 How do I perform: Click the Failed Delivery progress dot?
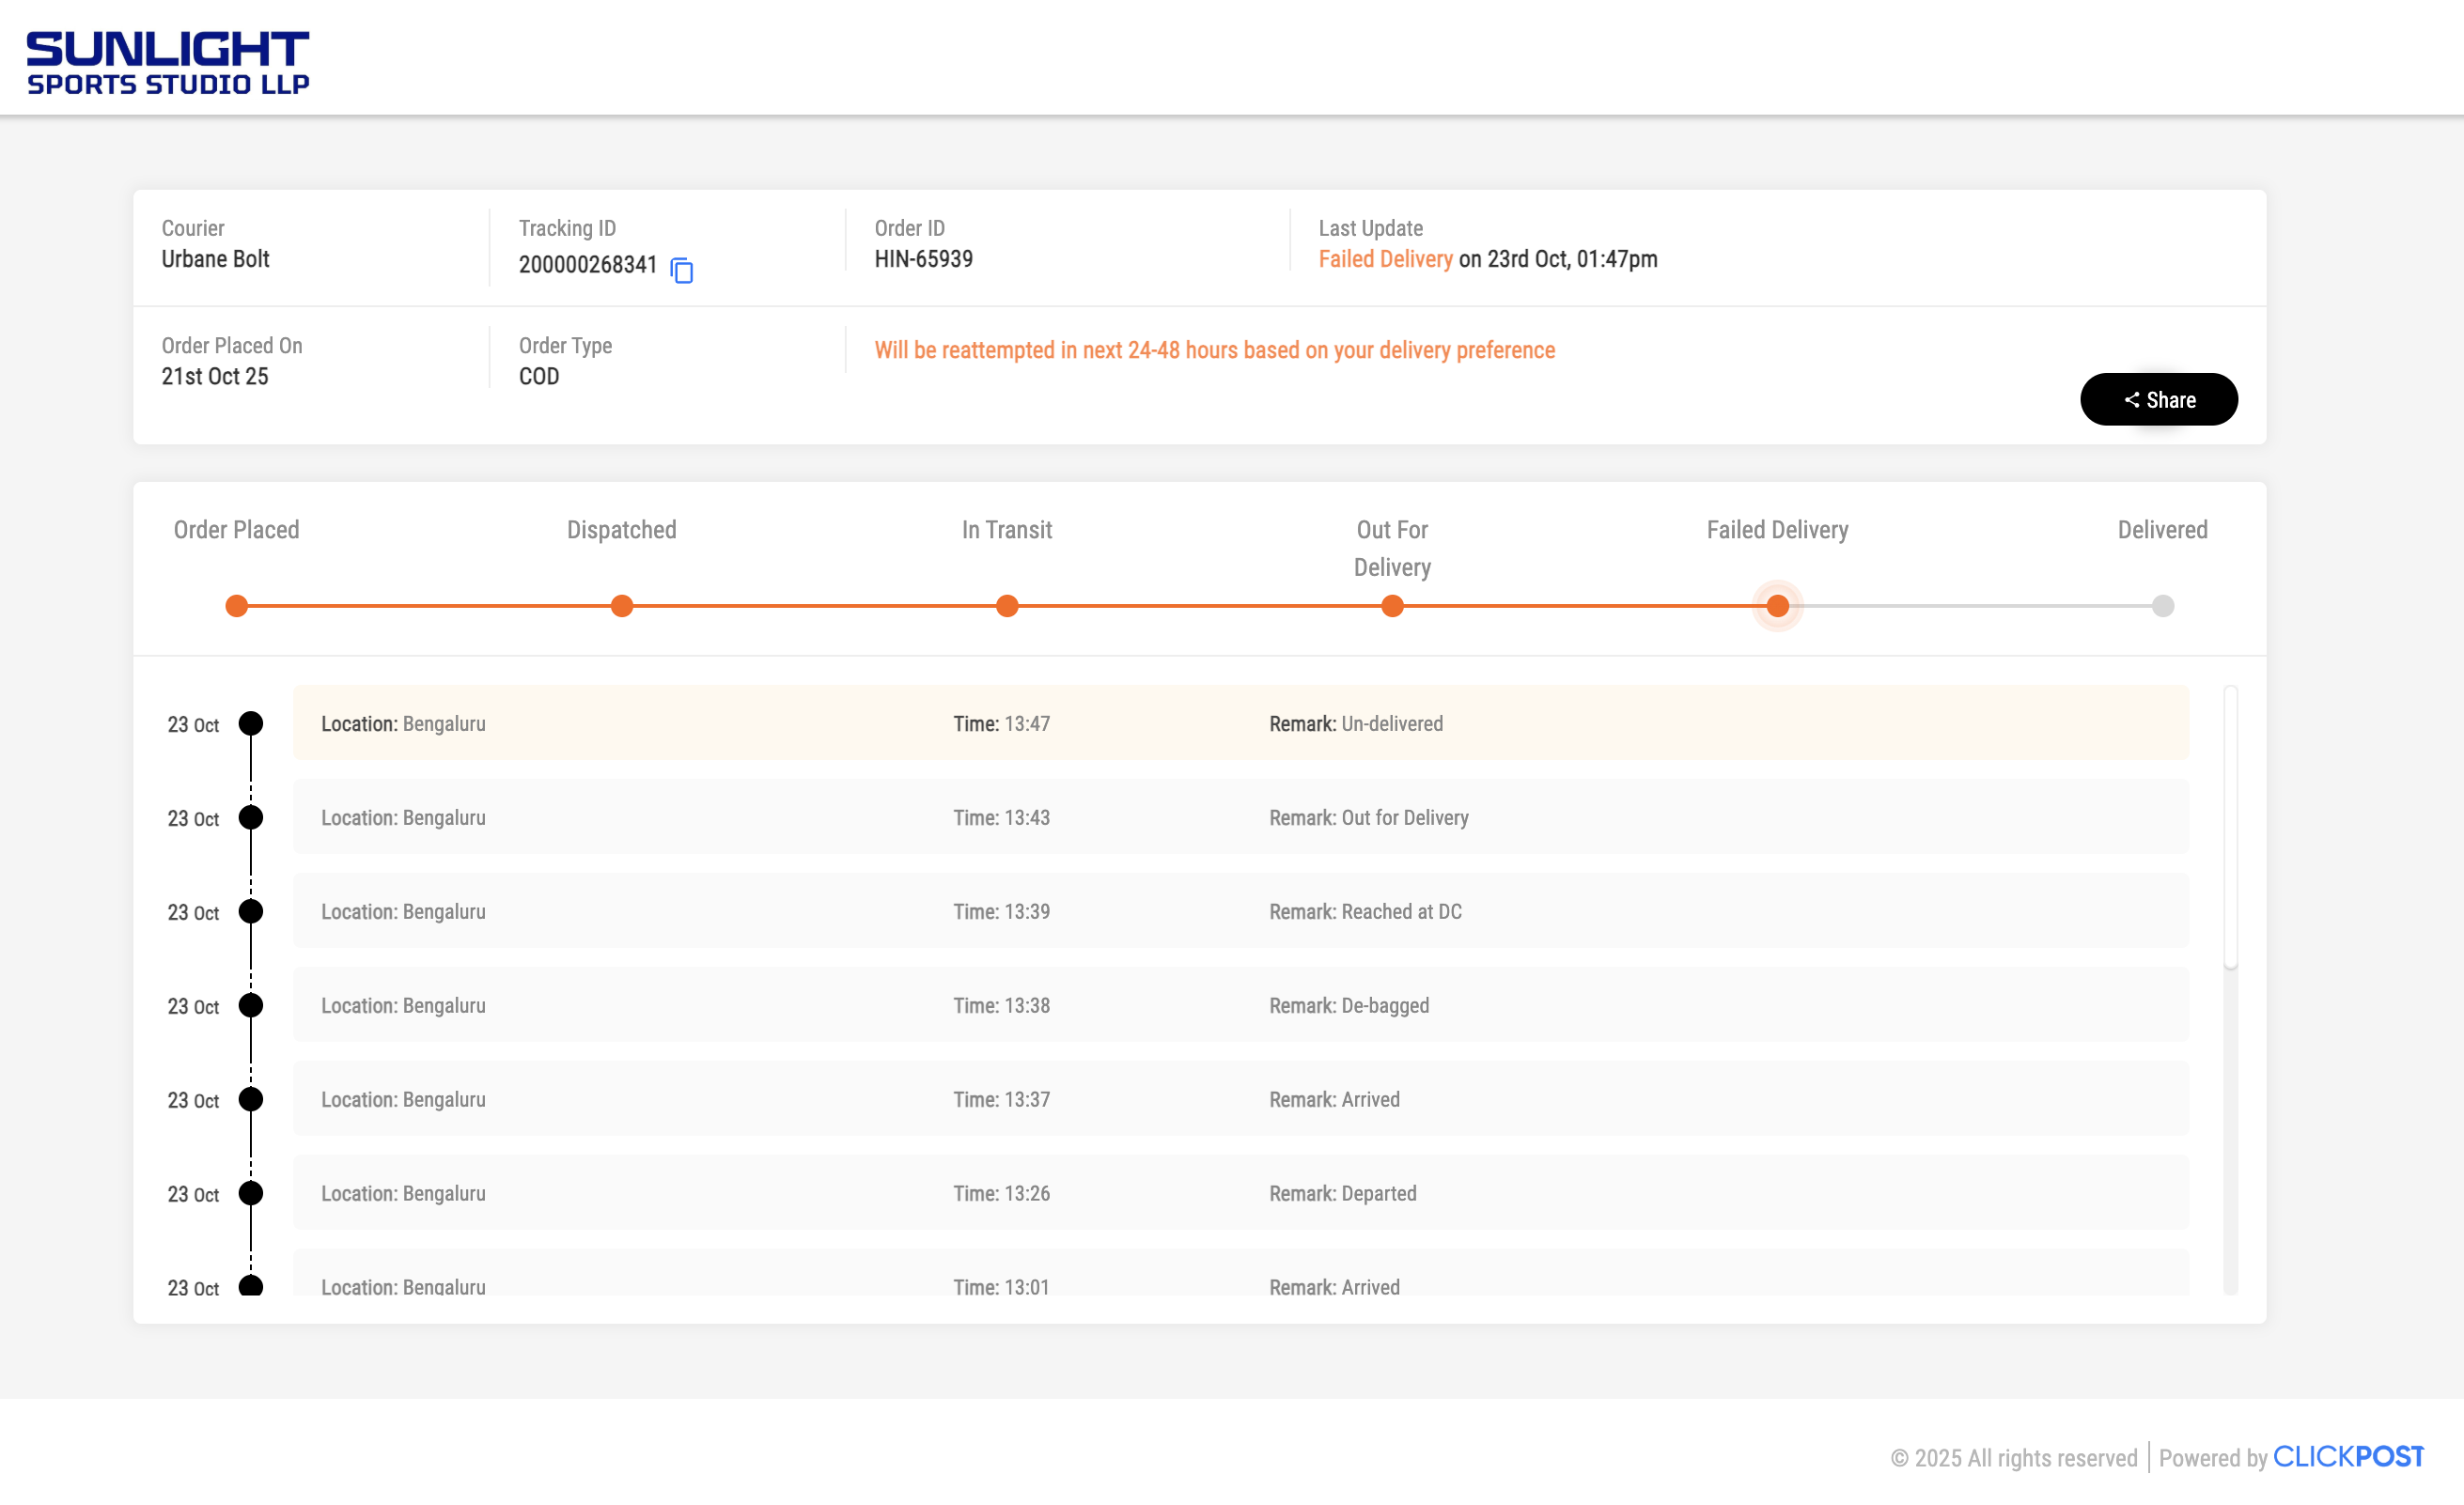[x=1777, y=606]
